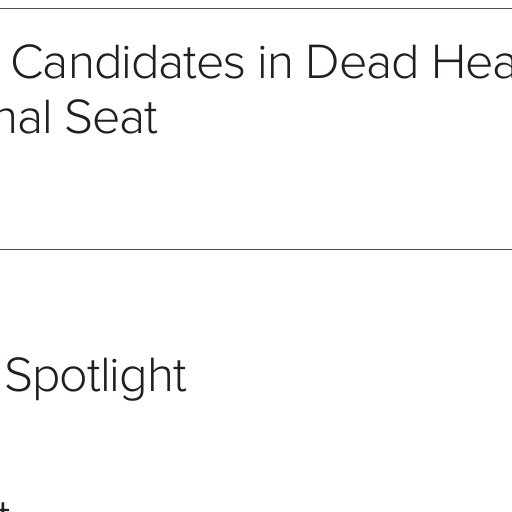Click the partial word 'Hea' at headline edge
The height and width of the screenshot is (512, 512).
pyautogui.click(x=473, y=62)
